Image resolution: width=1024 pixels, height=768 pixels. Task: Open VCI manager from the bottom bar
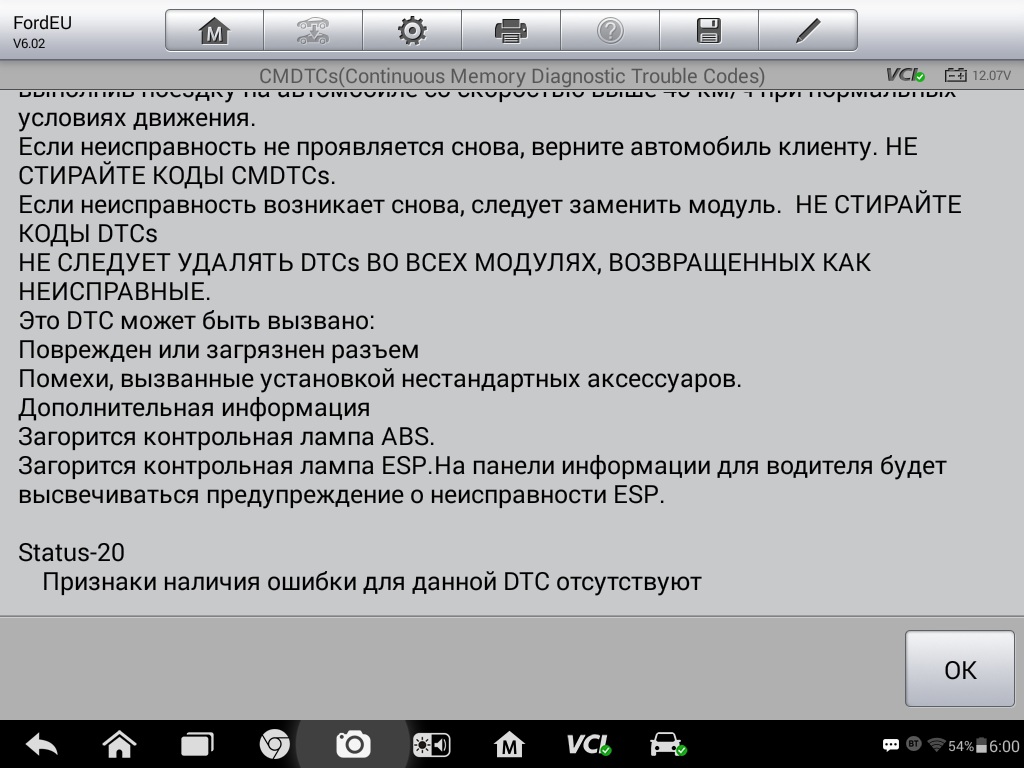pos(588,744)
